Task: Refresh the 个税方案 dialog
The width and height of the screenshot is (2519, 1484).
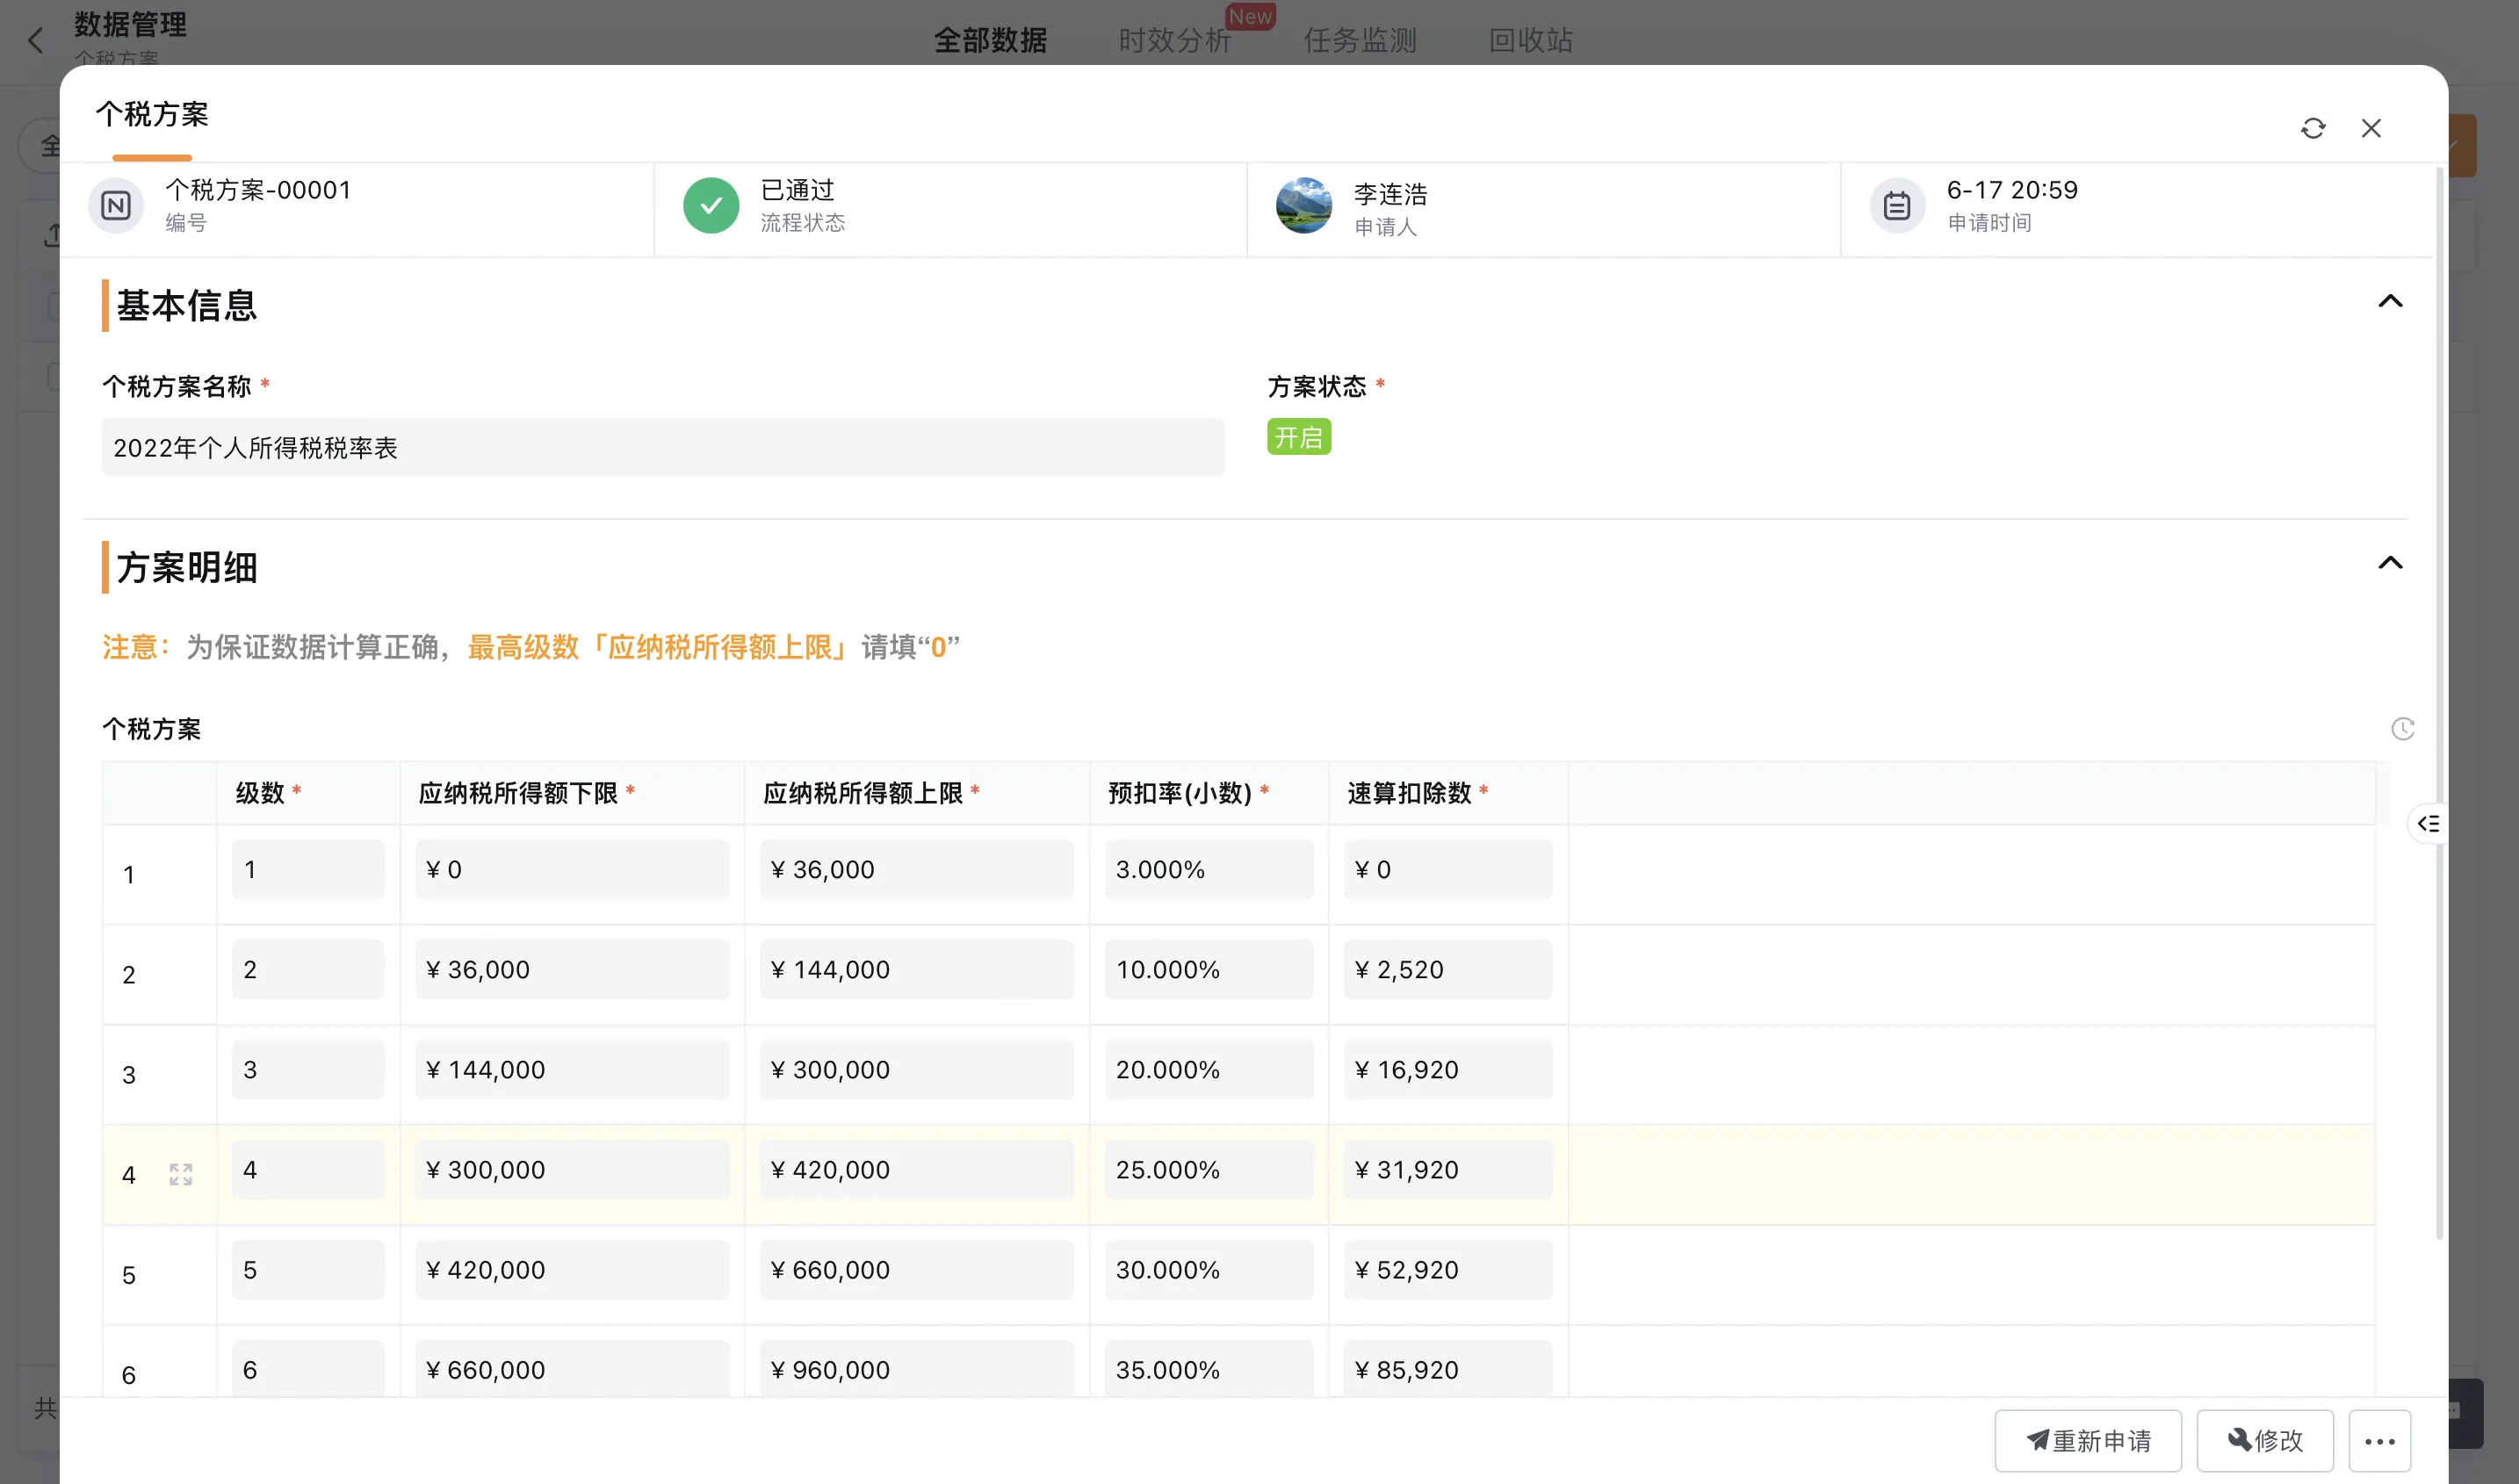Action: pyautogui.click(x=2313, y=128)
